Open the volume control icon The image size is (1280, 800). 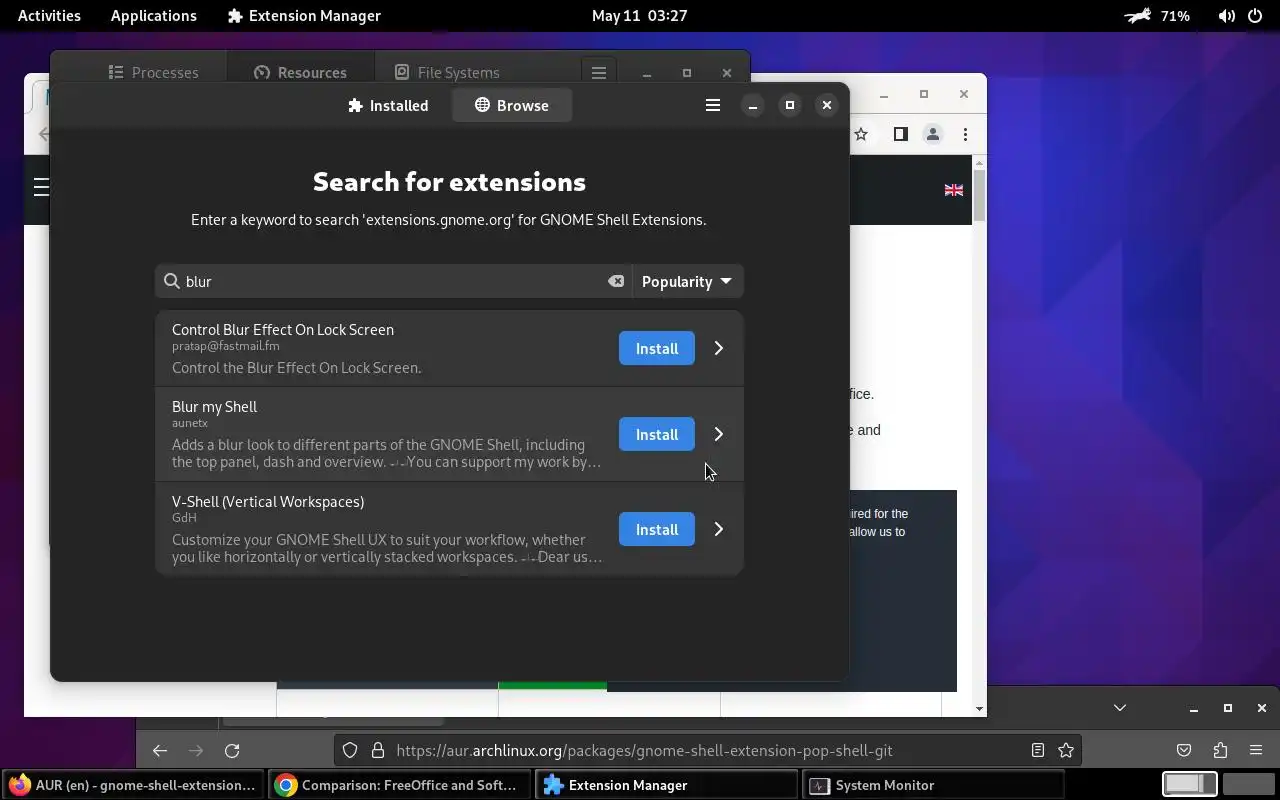point(1226,16)
